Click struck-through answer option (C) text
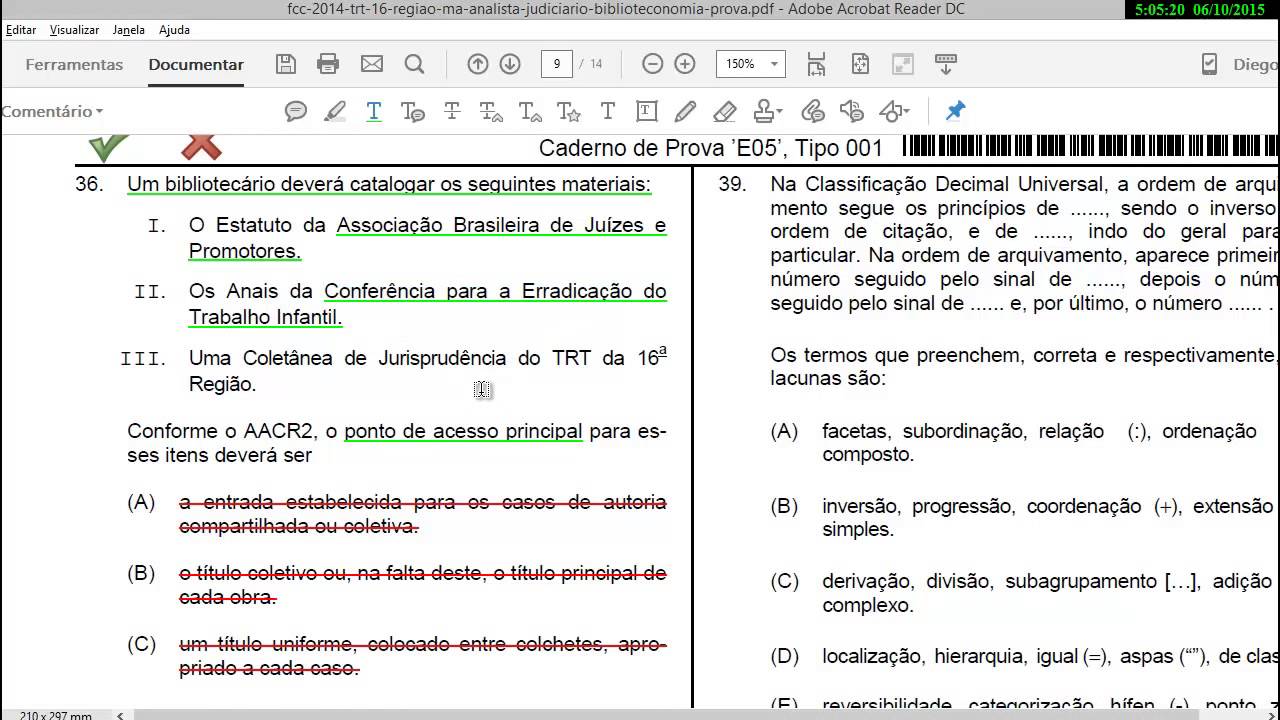1280x720 pixels. pyautogui.click(x=422, y=656)
